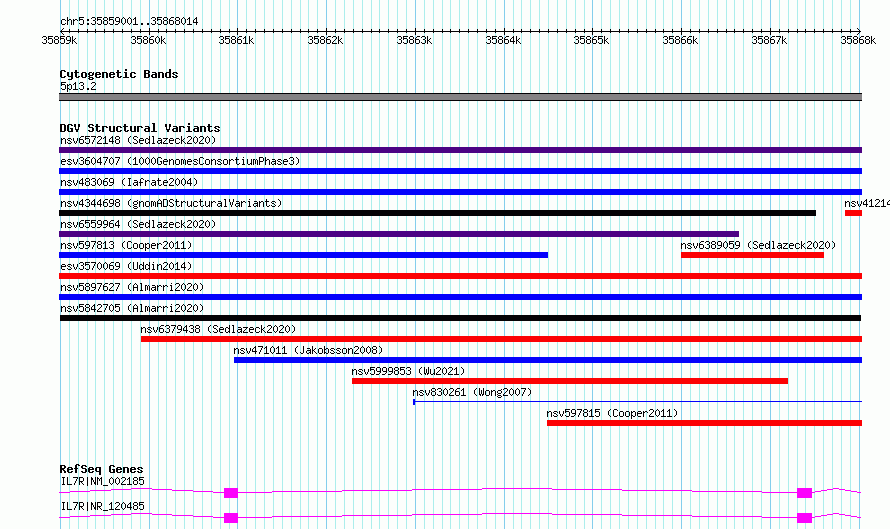Click the 35863k ruler label

tap(414, 40)
